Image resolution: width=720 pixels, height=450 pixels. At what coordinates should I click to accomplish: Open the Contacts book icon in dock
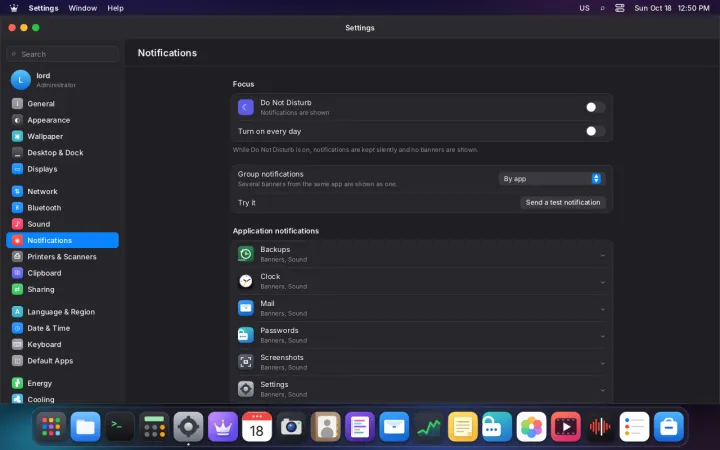[326, 427]
